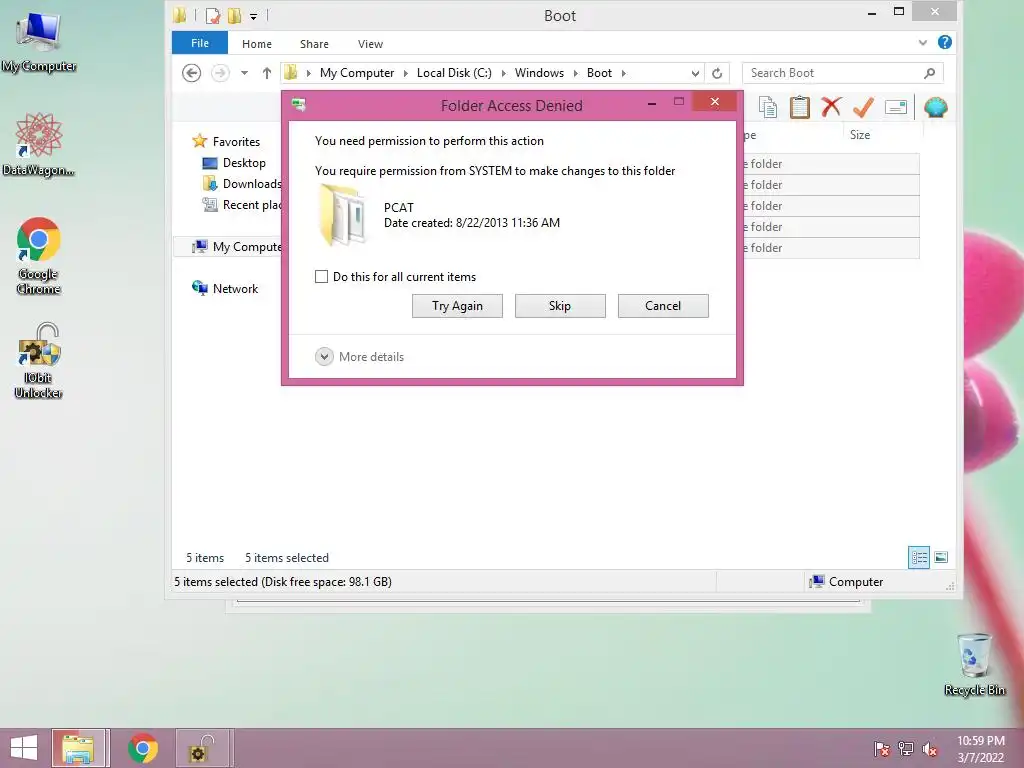Click the clock in the taskbar
This screenshot has width=1024, height=768.
(980, 748)
